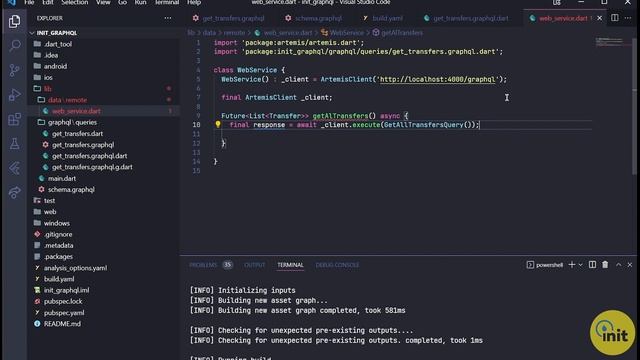Close the web_service.dart tab
The image size is (640, 360).
tap(600, 18)
